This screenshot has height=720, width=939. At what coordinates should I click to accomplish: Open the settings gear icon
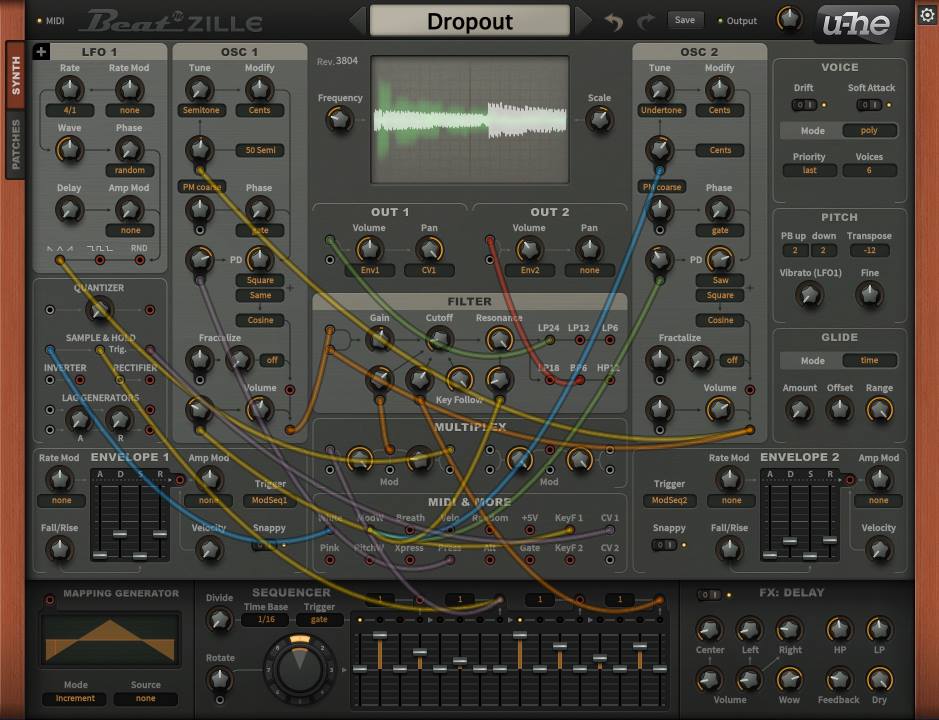click(926, 15)
